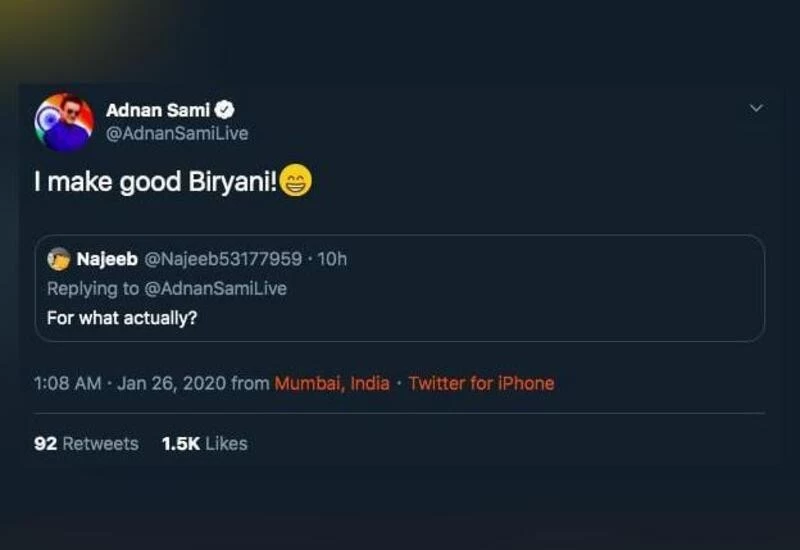This screenshot has height=550, width=800.
Task: Open the Mumbai, India location link
Action: tap(332, 383)
